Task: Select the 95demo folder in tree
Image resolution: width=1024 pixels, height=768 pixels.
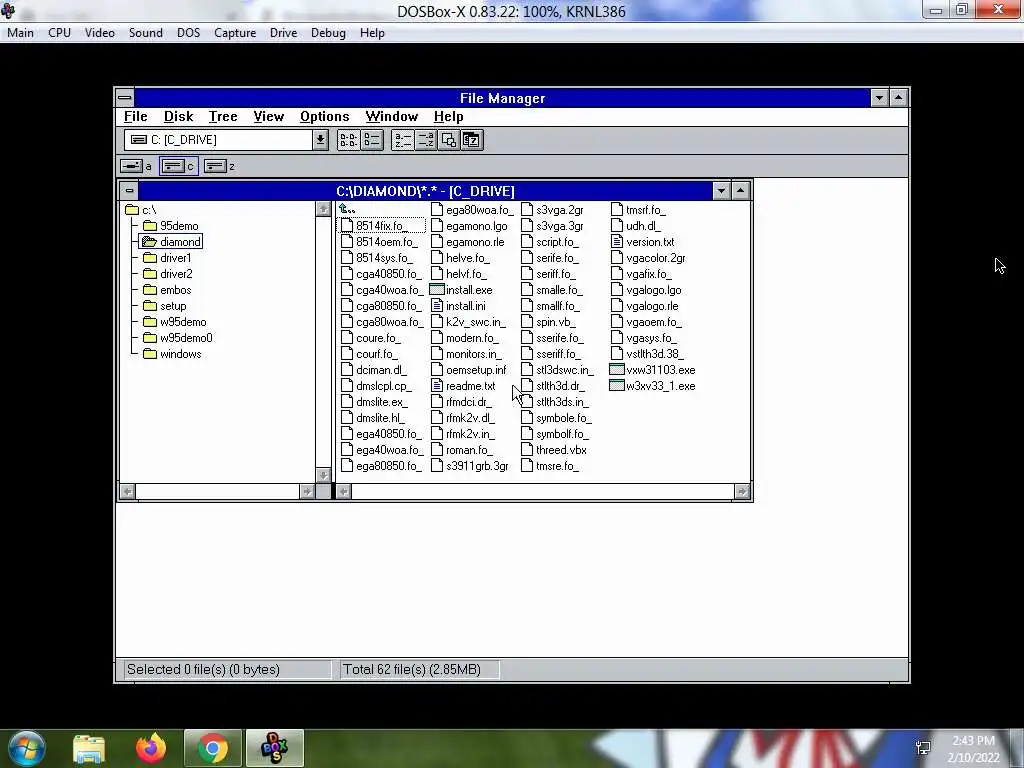Action: point(170,226)
